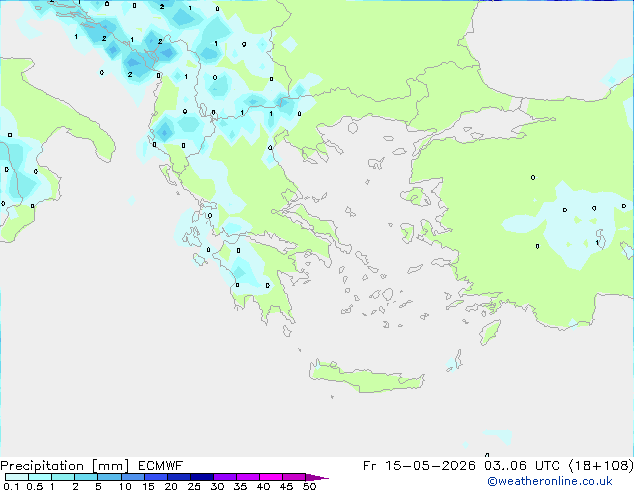Pick the 15–20 mm legend color swatch
The width and height of the screenshot is (634, 490).
click(x=156, y=477)
